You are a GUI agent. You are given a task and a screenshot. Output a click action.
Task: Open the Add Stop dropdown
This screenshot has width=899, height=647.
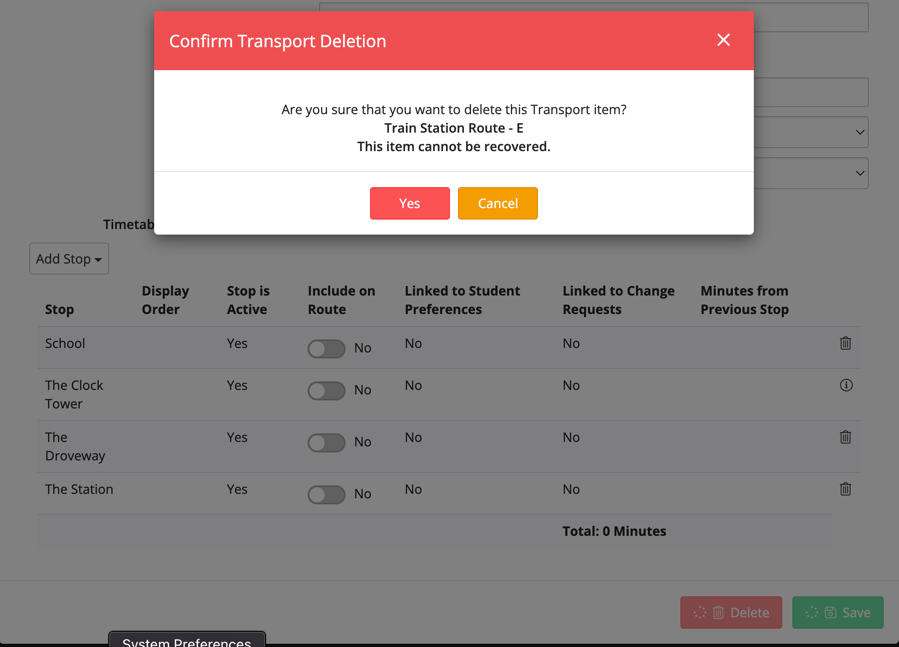click(x=69, y=259)
